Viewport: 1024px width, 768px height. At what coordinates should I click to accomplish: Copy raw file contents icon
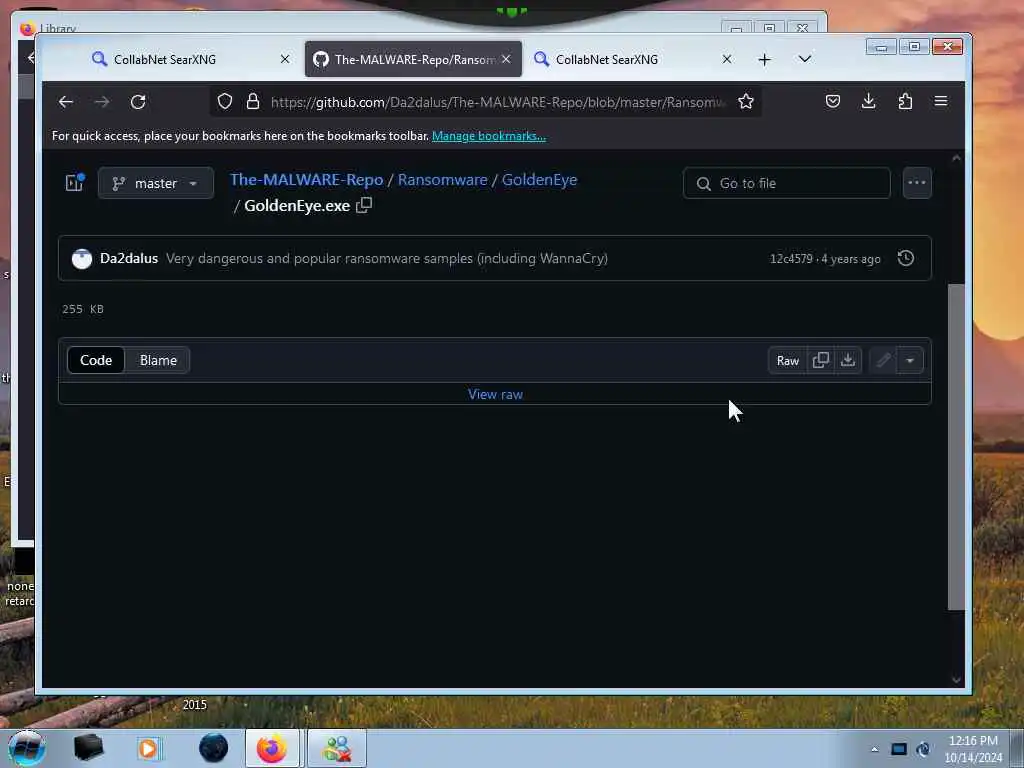tap(821, 360)
